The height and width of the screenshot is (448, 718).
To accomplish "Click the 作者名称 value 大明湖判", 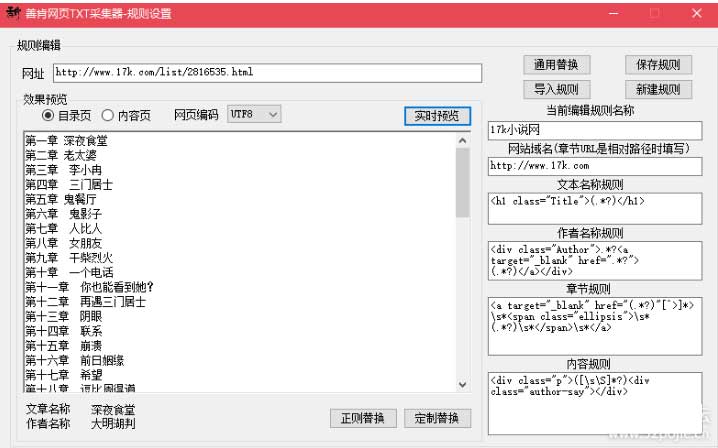I will [x=113, y=424].
